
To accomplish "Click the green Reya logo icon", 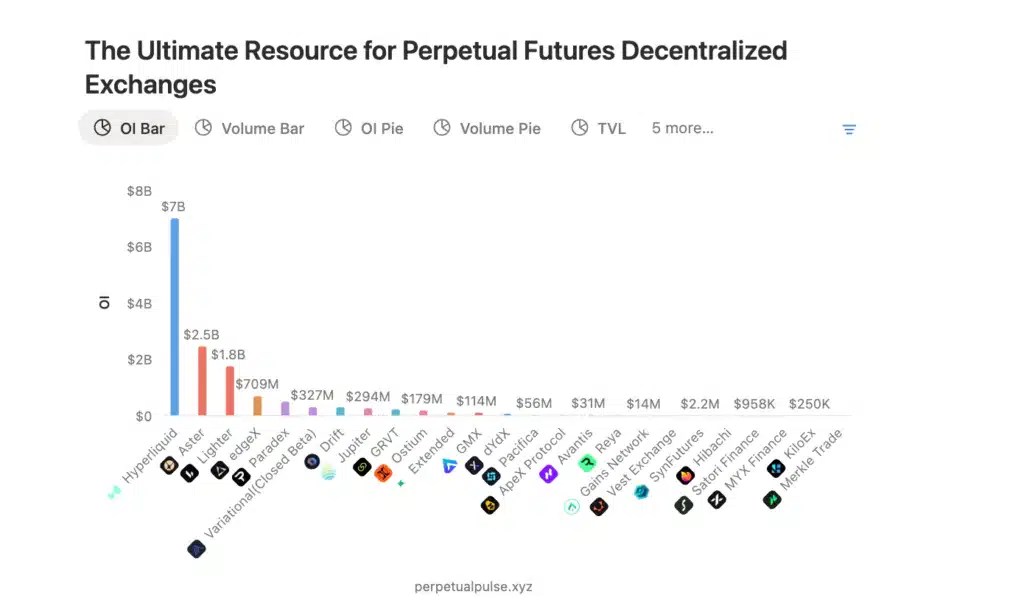I will pyautogui.click(x=587, y=463).
